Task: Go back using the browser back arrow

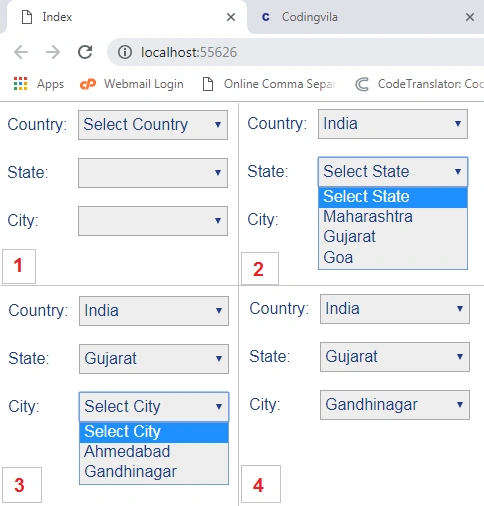Action: click(x=21, y=52)
